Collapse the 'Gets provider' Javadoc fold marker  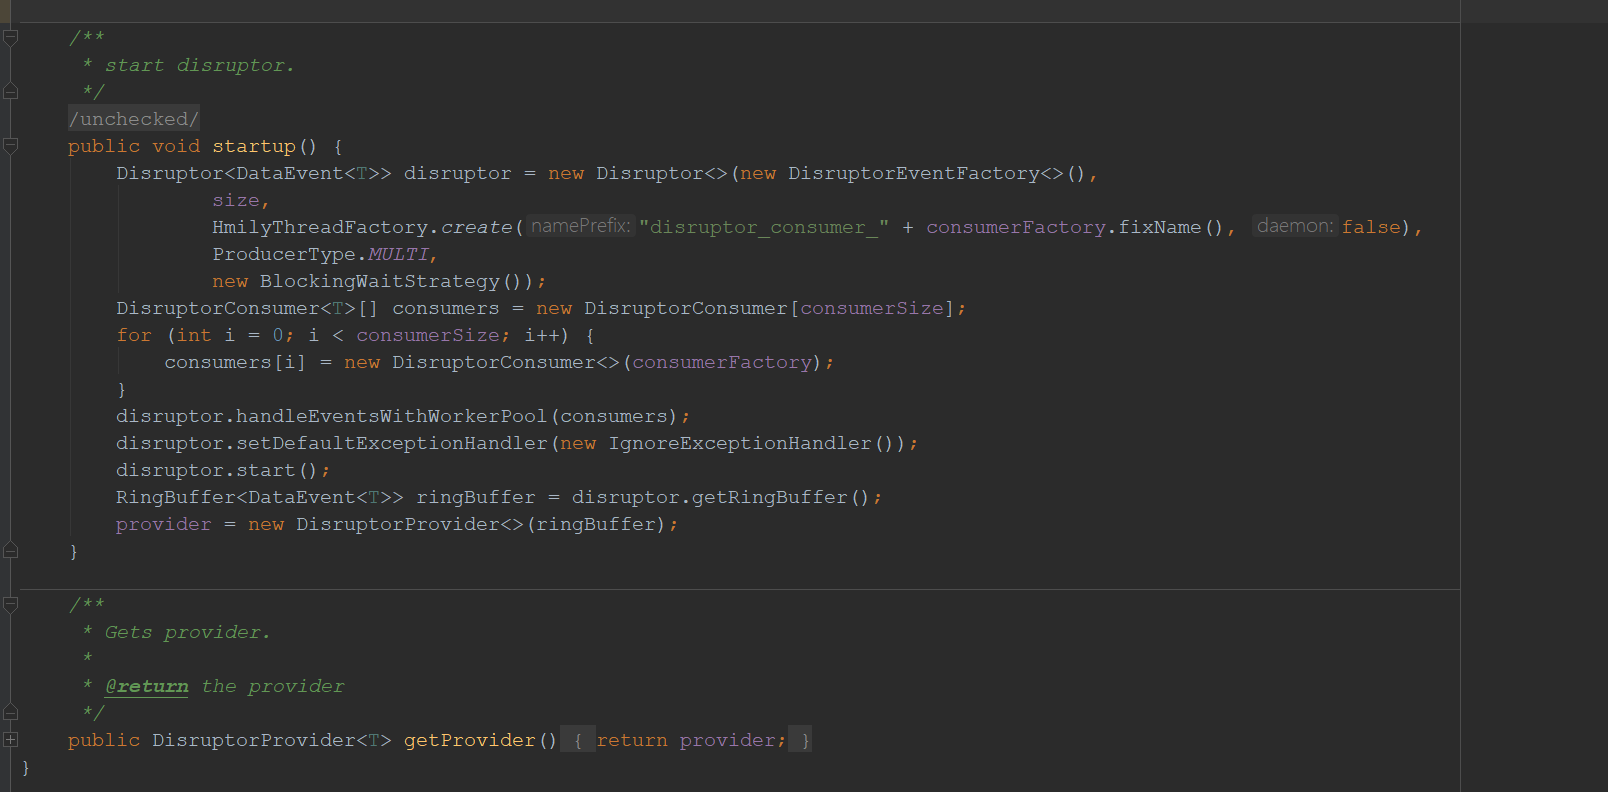[x=10, y=605]
